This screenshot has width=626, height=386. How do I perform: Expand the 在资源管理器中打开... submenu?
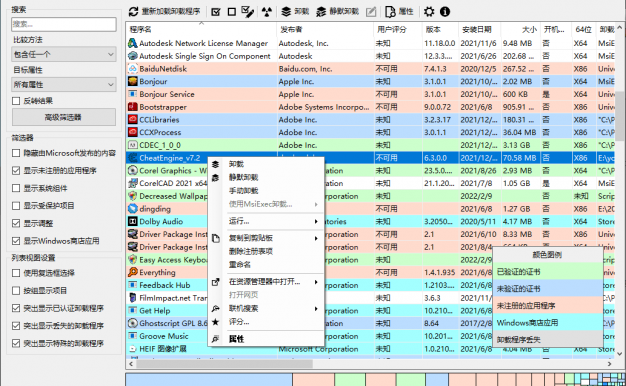(x=266, y=282)
